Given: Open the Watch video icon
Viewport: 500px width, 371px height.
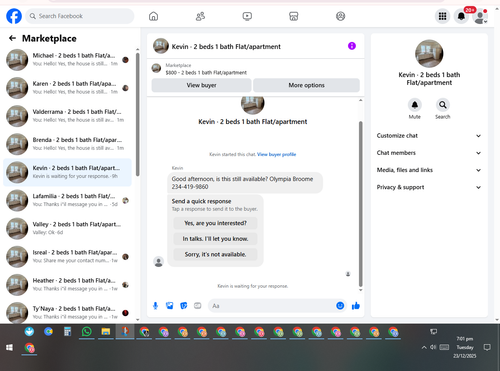Looking at the screenshot, I should [247, 16].
